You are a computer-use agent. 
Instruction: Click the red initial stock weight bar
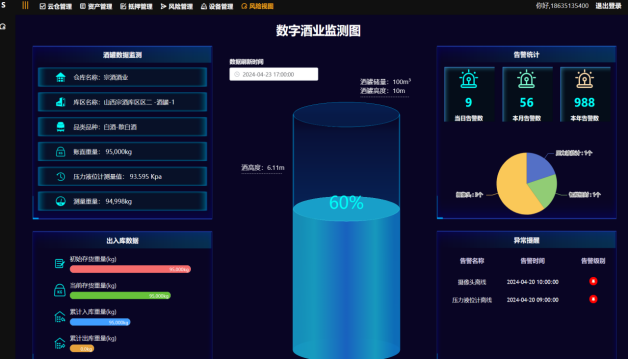pyautogui.click(x=130, y=269)
